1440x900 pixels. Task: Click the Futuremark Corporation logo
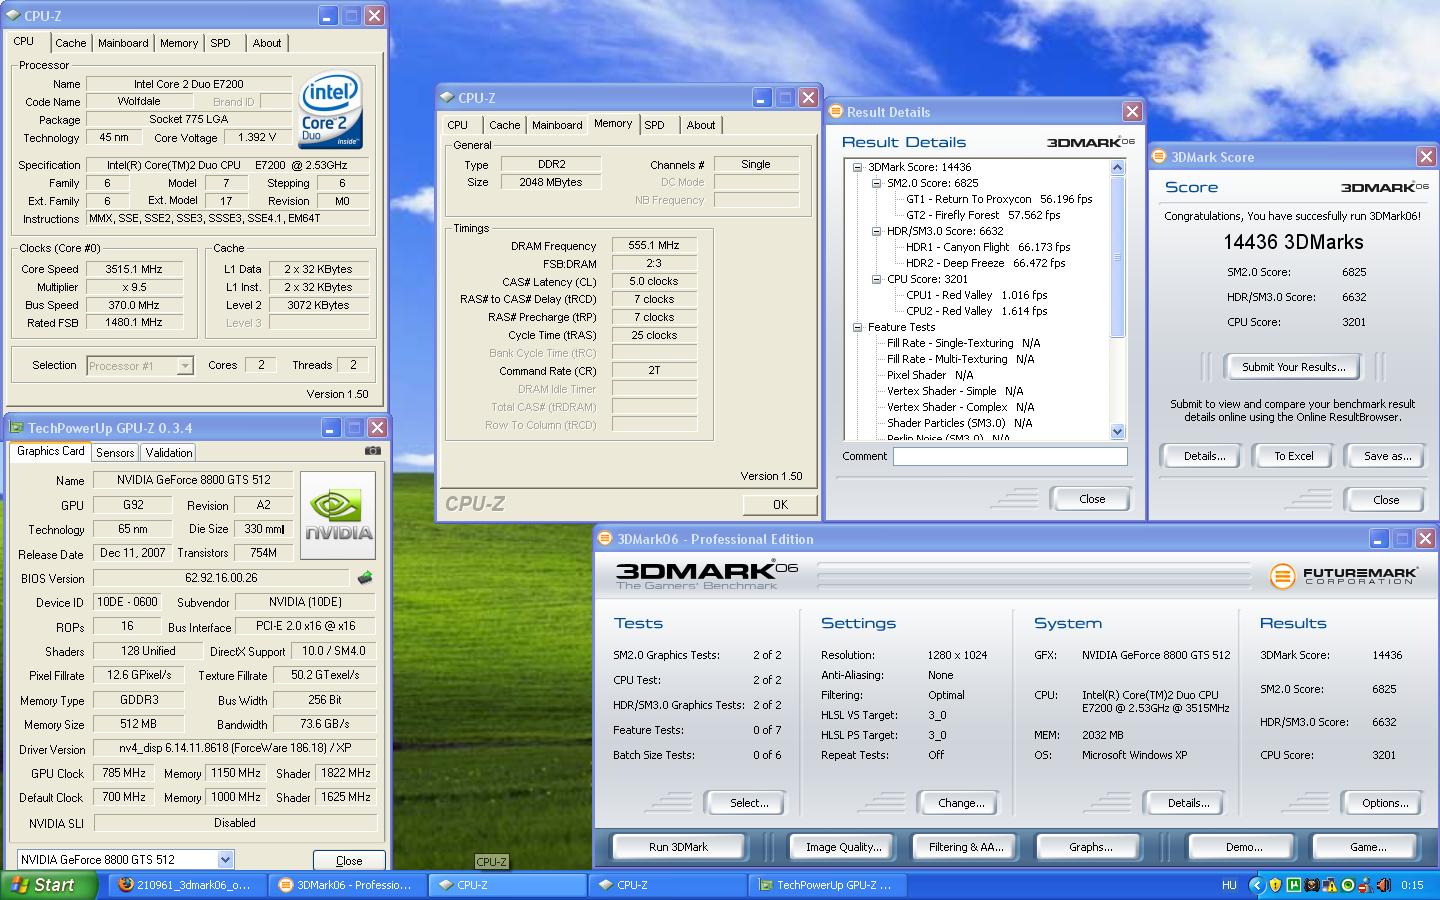1343,576
